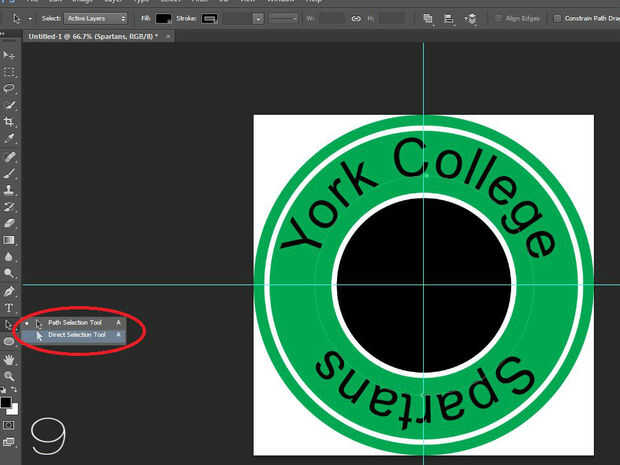Screen dimensions: 620x465
Task: Open the background color picker
Action: (x=14, y=410)
